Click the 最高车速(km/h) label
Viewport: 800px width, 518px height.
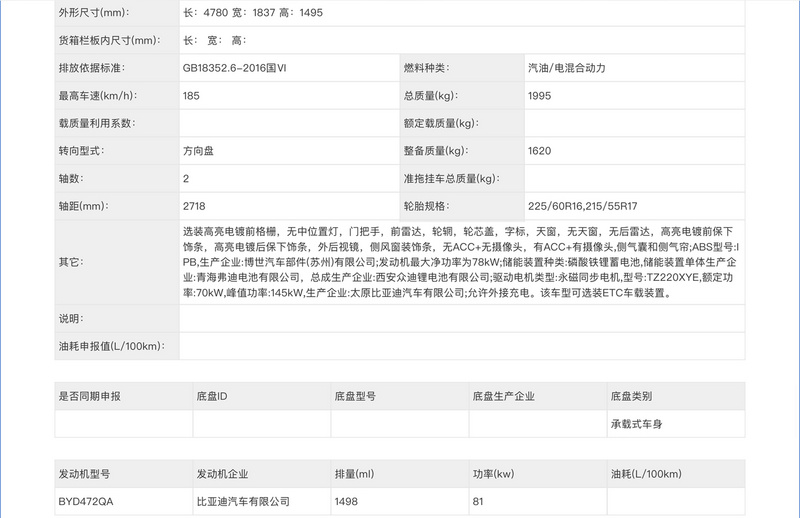click(x=98, y=95)
